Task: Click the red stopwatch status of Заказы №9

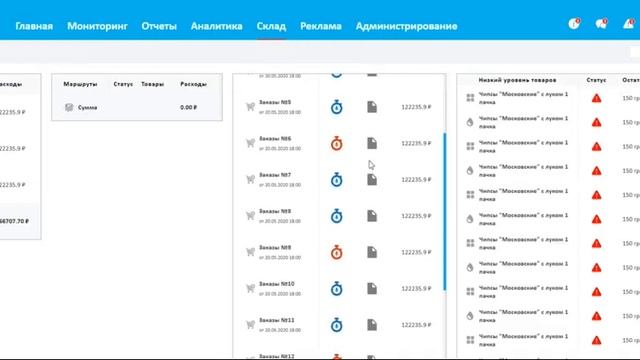Action: pos(336,252)
